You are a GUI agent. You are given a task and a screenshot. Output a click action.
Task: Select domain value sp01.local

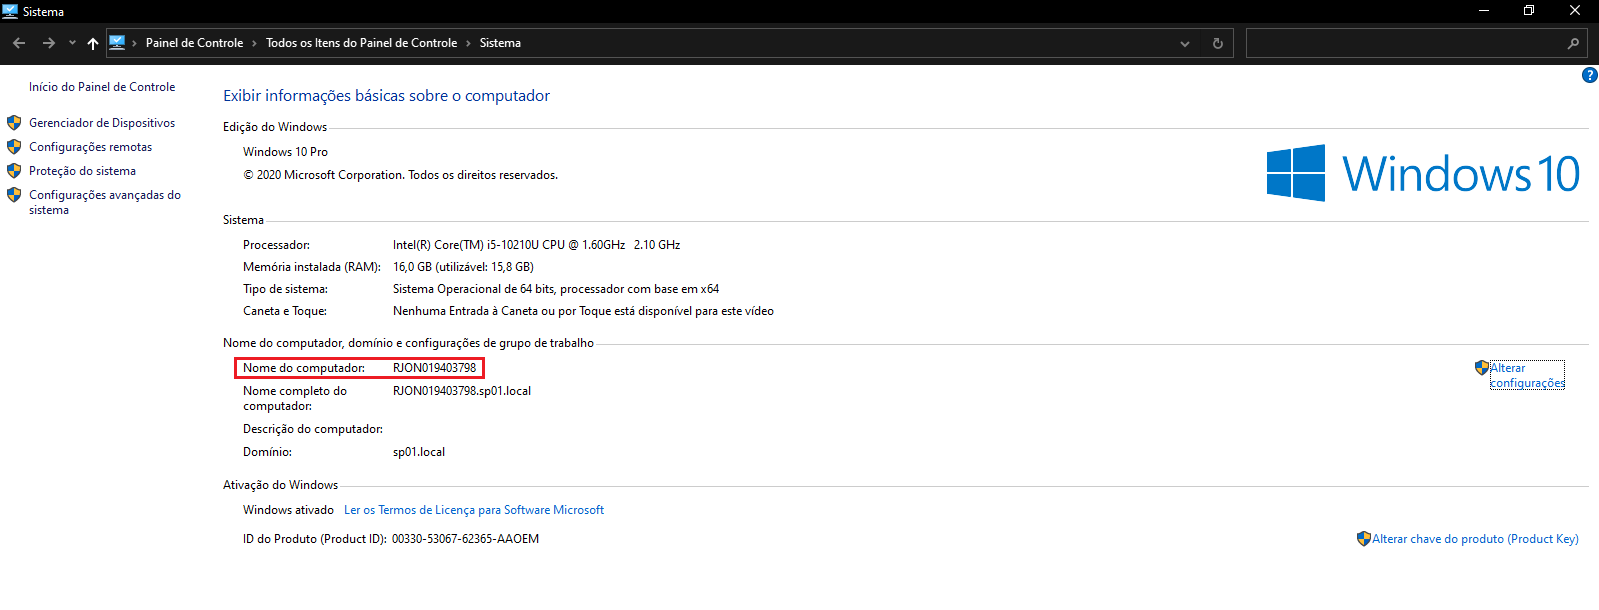point(419,452)
